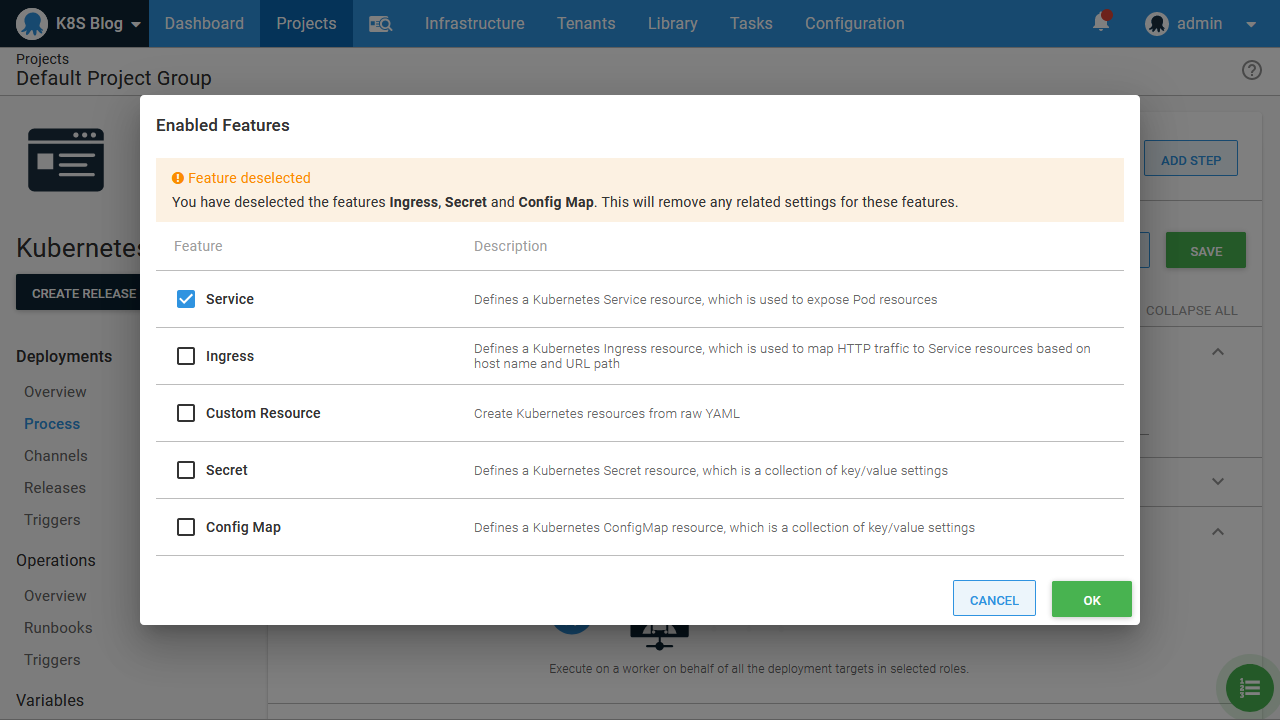Cancel the Enabled Features dialog

coord(994,599)
